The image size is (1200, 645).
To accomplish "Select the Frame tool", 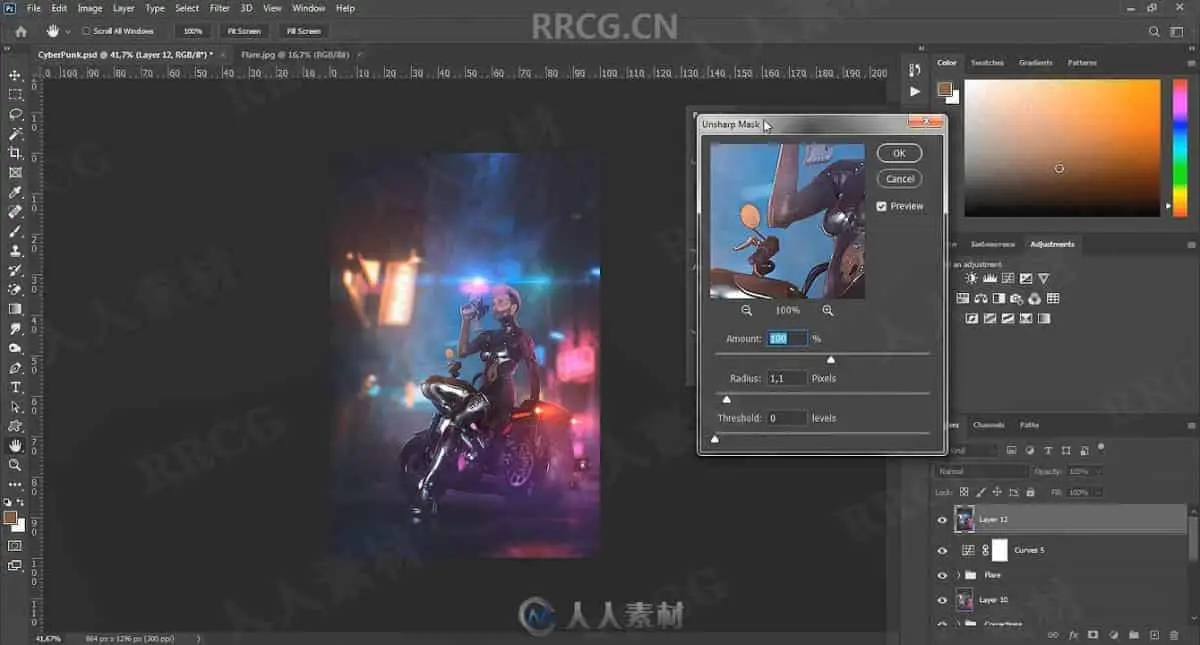I will (x=15, y=172).
